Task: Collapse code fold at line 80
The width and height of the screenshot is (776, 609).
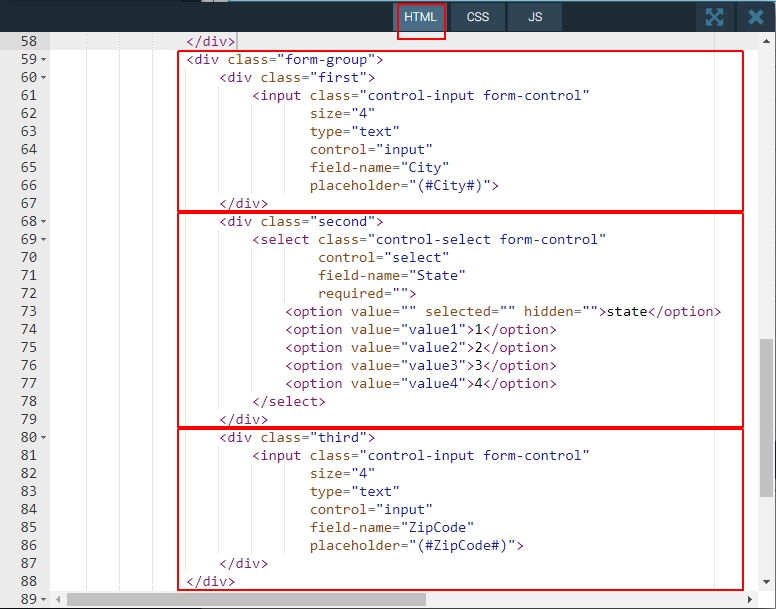Action: [44, 437]
